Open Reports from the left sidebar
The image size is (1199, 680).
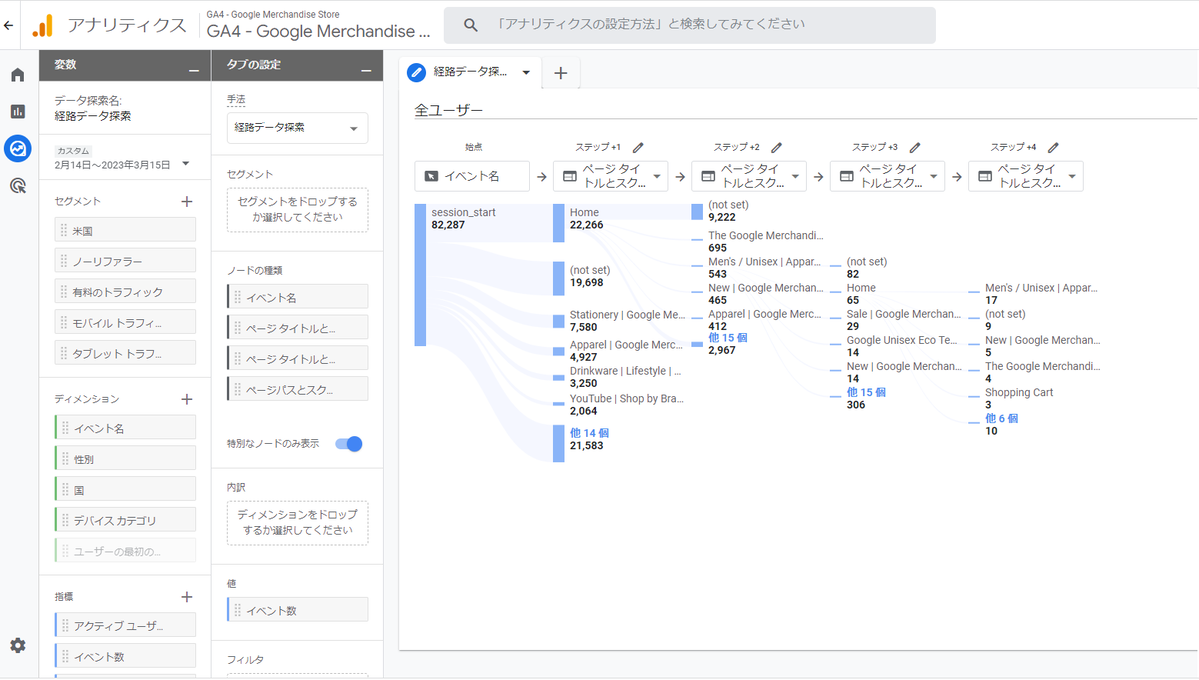(18, 112)
